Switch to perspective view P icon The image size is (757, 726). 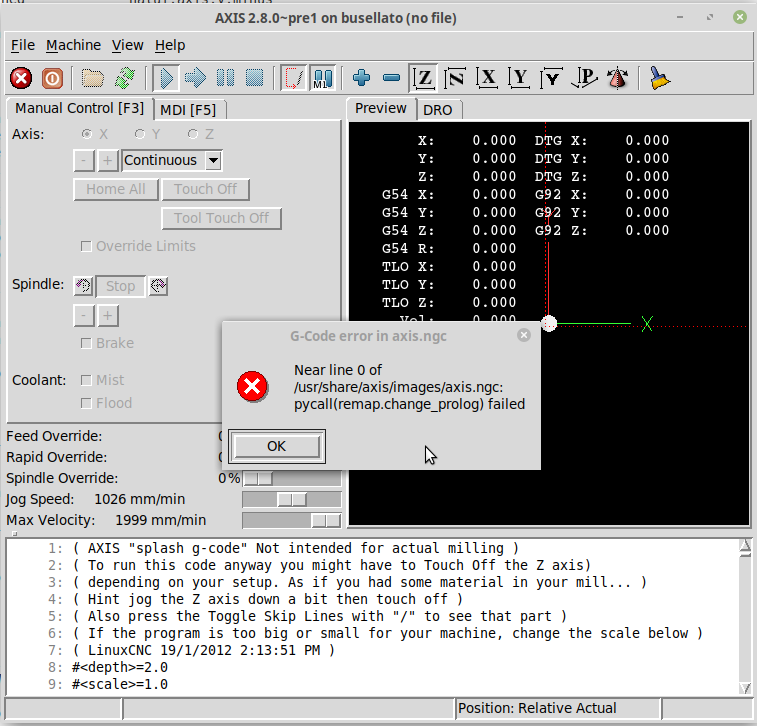585,78
